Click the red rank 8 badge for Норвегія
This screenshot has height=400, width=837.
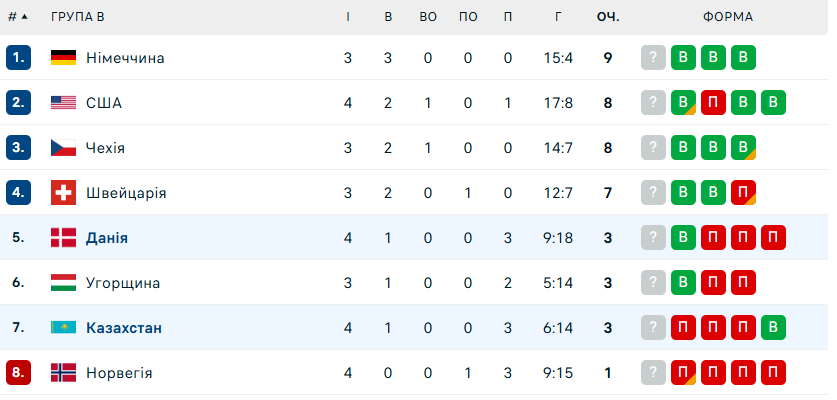[x=20, y=373]
